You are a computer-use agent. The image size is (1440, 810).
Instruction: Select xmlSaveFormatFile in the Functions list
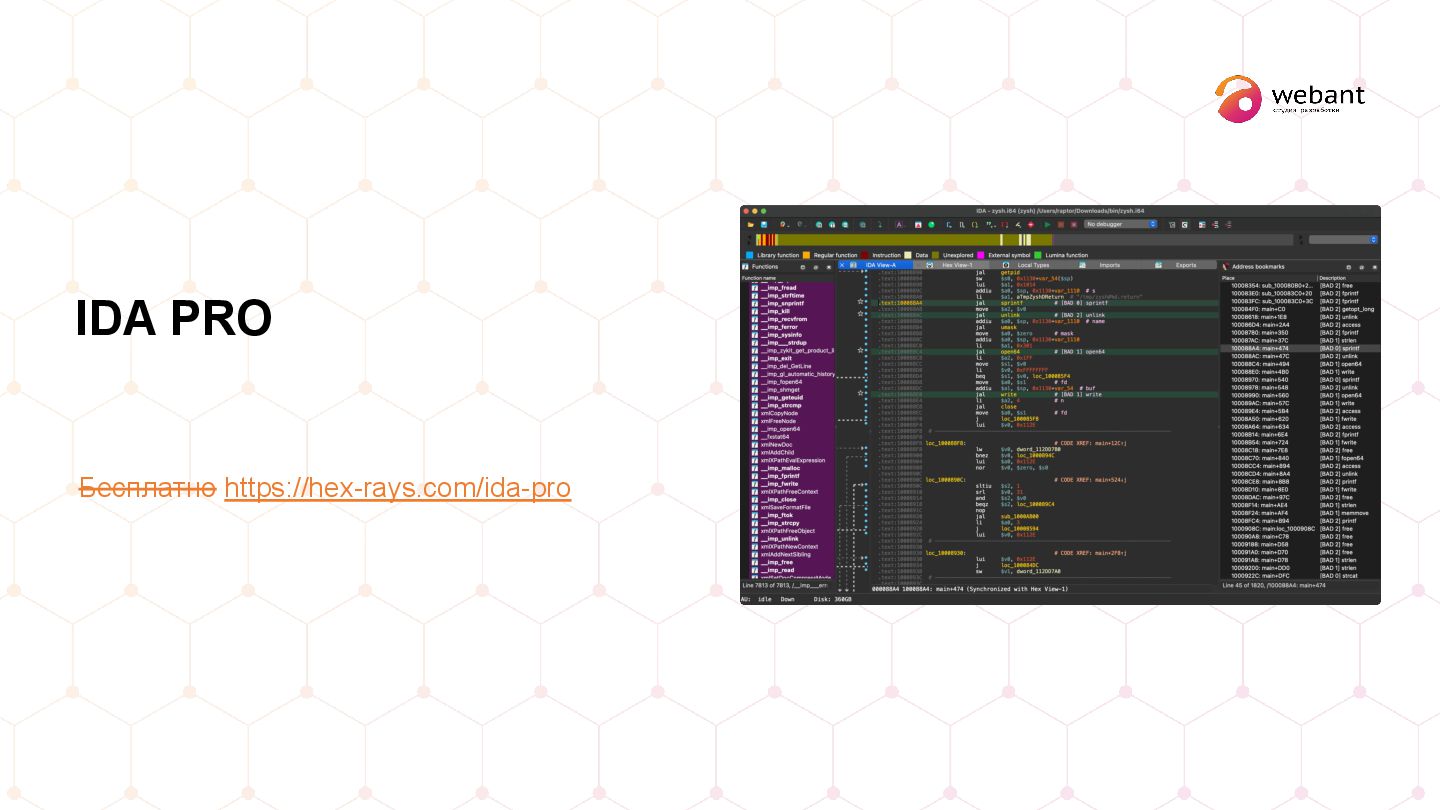pyautogui.click(x=792, y=507)
